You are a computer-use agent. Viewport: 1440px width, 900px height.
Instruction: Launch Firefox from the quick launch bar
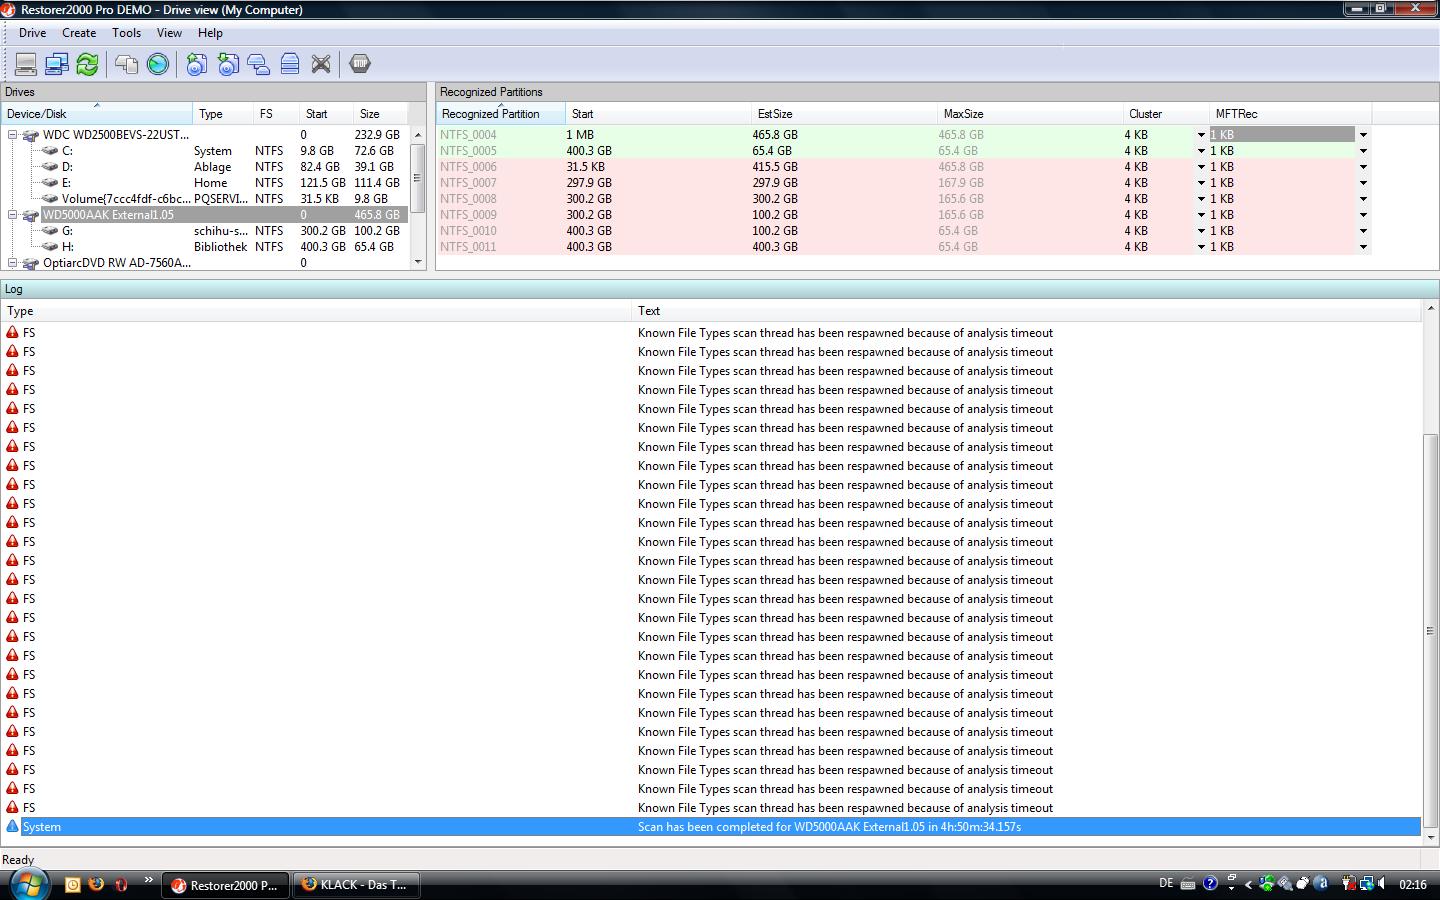[96, 885]
